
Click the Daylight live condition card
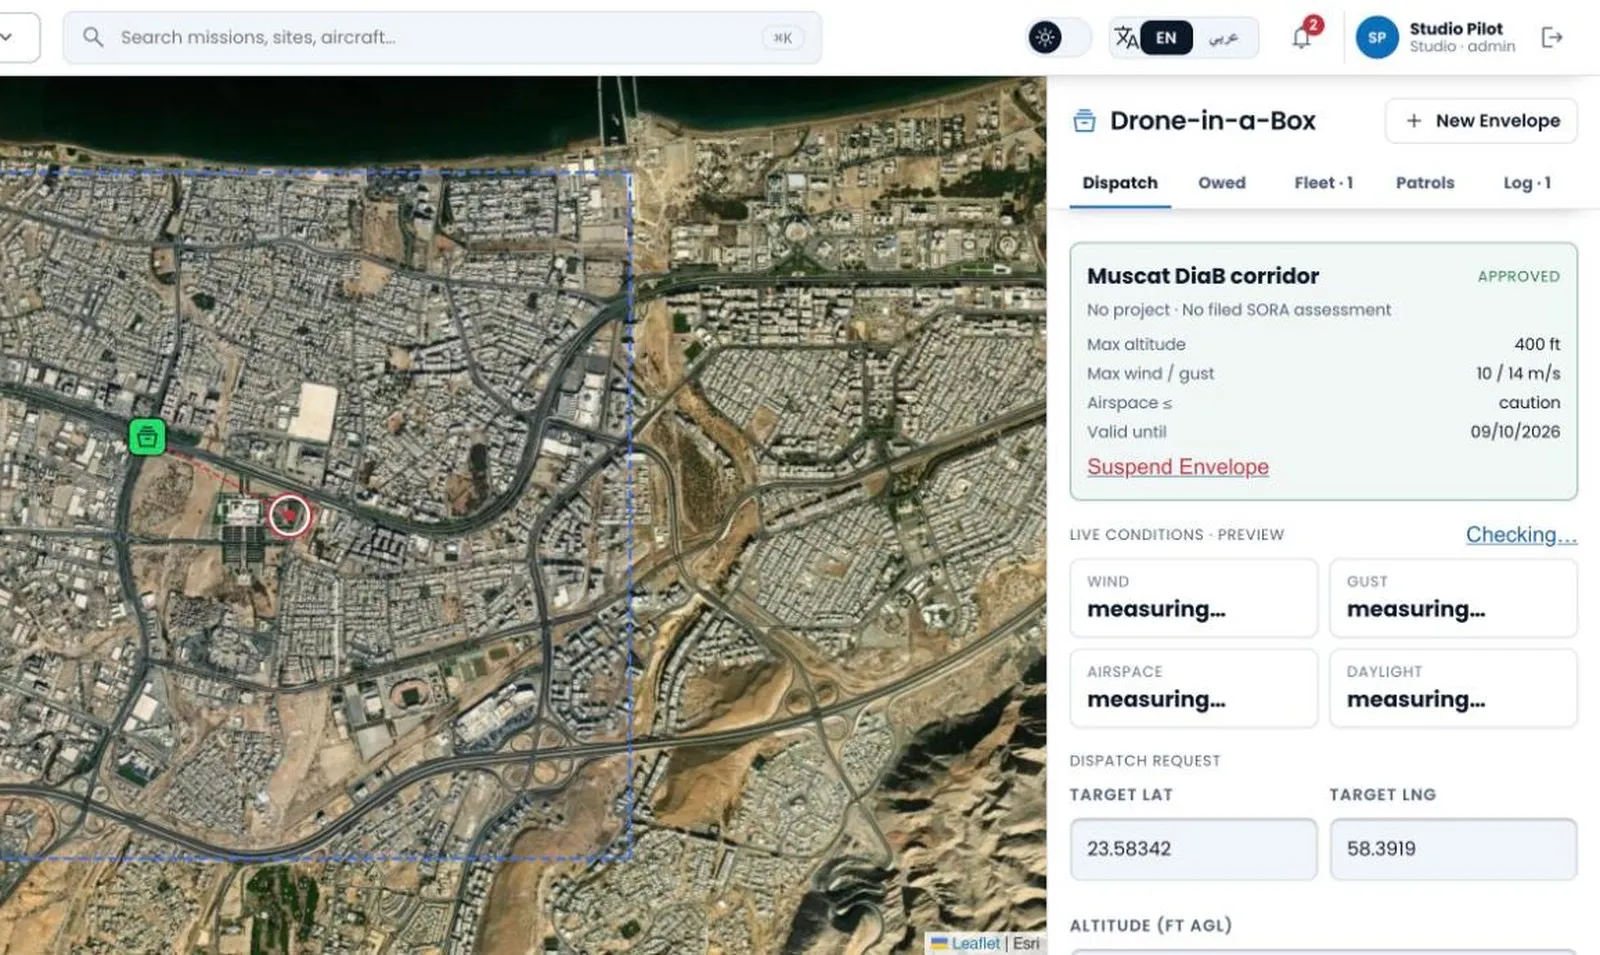click(x=1453, y=688)
